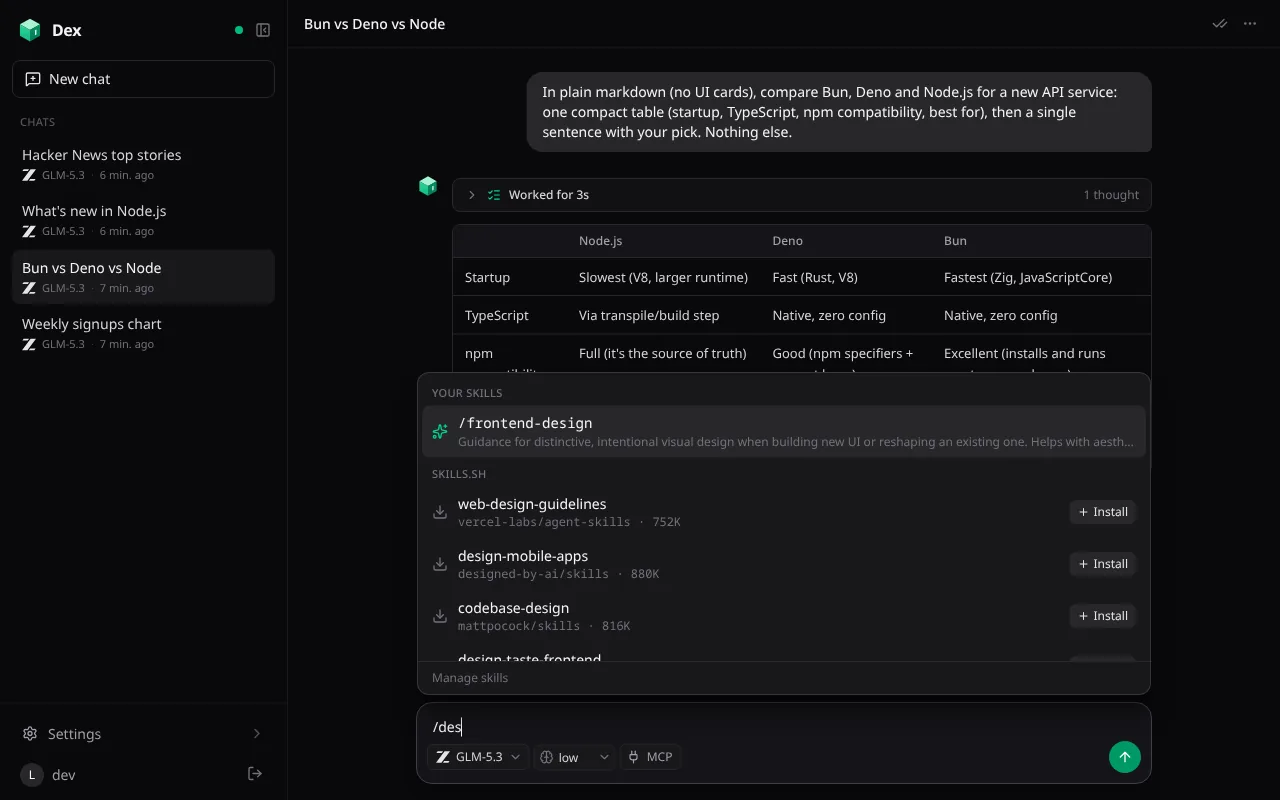The height and width of the screenshot is (800, 1280).
Task: Open the 'Hacker News top stories' chat
Action: (x=143, y=164)
